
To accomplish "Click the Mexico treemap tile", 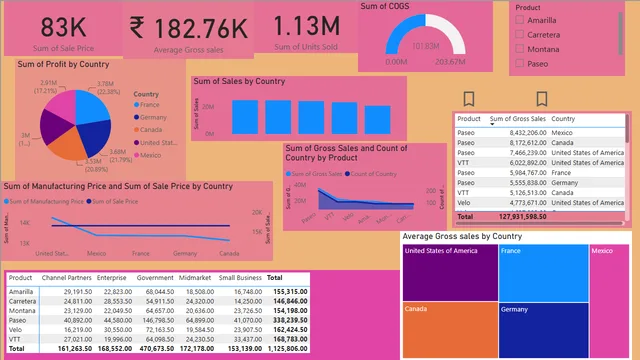I will [x=609, y=301].
